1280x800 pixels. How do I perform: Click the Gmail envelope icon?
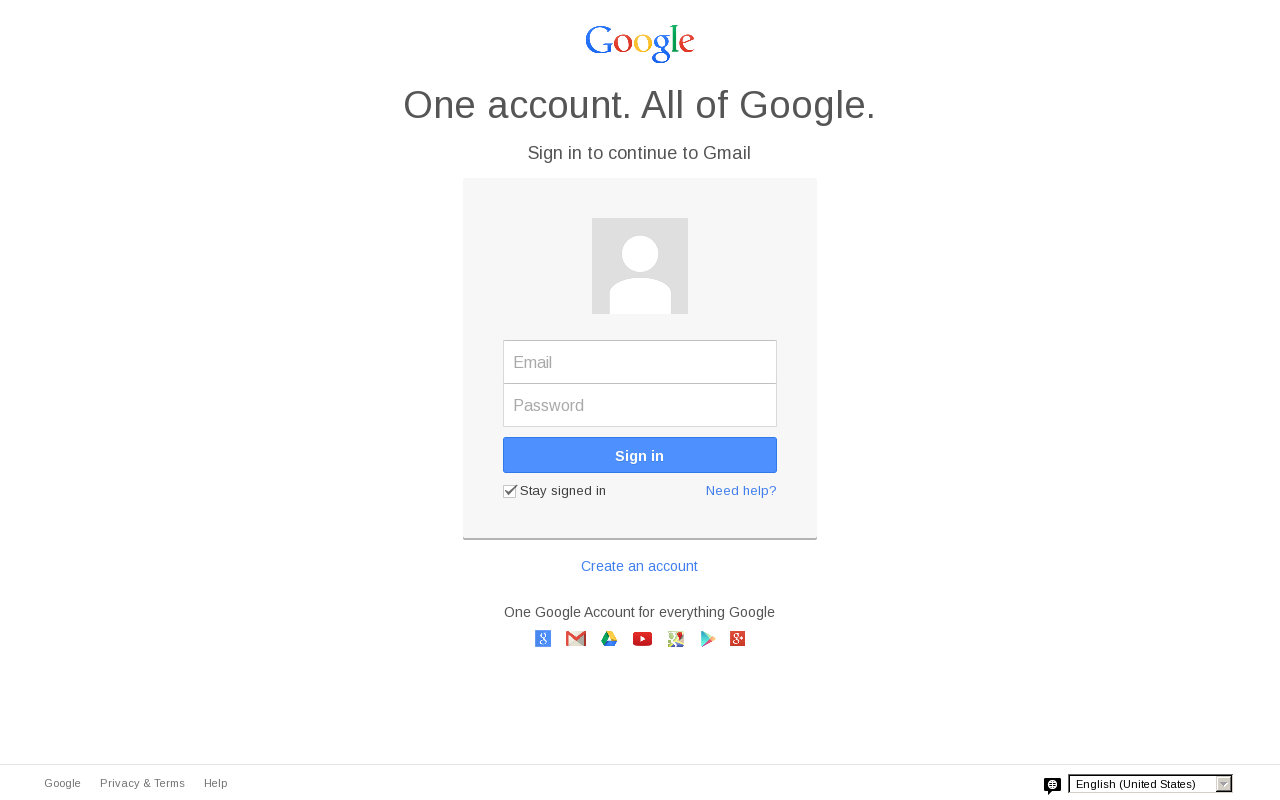pyautogui.click(x=576, y=639)
